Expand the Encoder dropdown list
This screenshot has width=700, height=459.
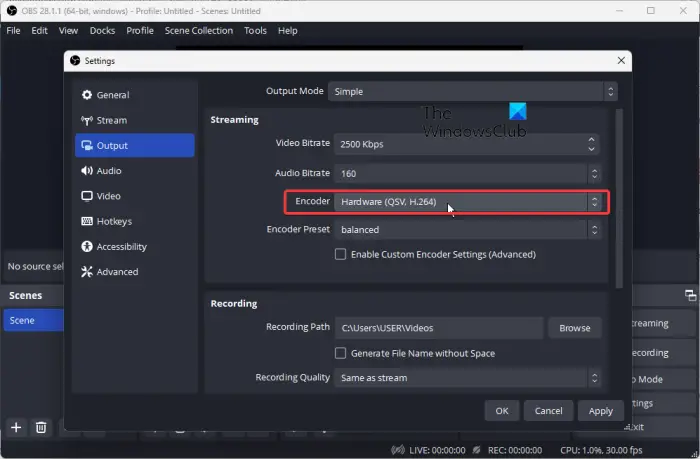(467, 202)
